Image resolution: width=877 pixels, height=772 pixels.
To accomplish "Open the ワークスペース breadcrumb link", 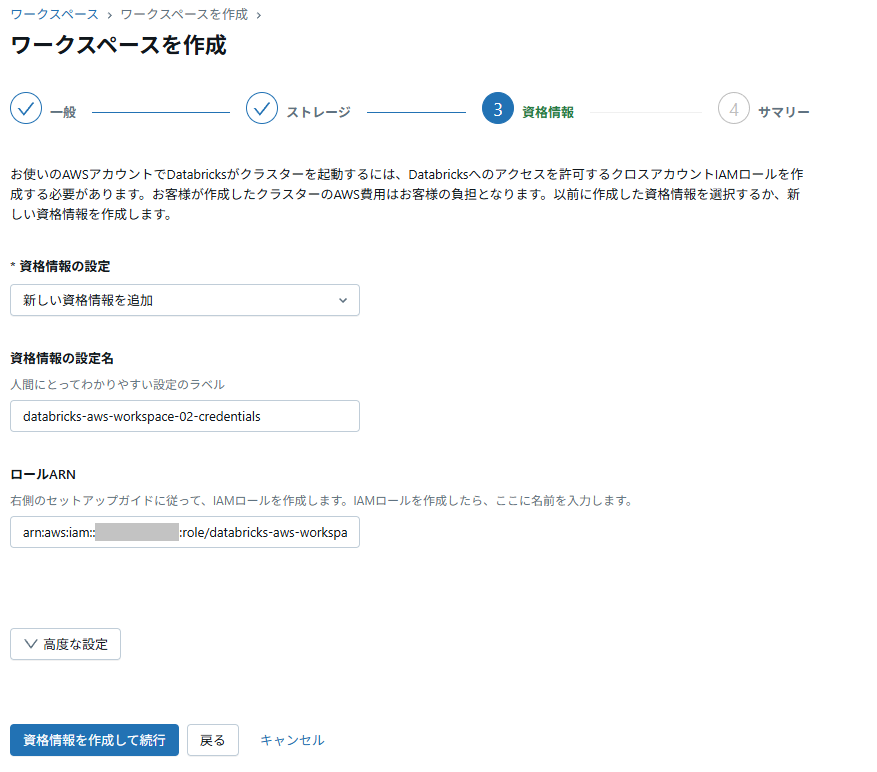I will [54, 15].
